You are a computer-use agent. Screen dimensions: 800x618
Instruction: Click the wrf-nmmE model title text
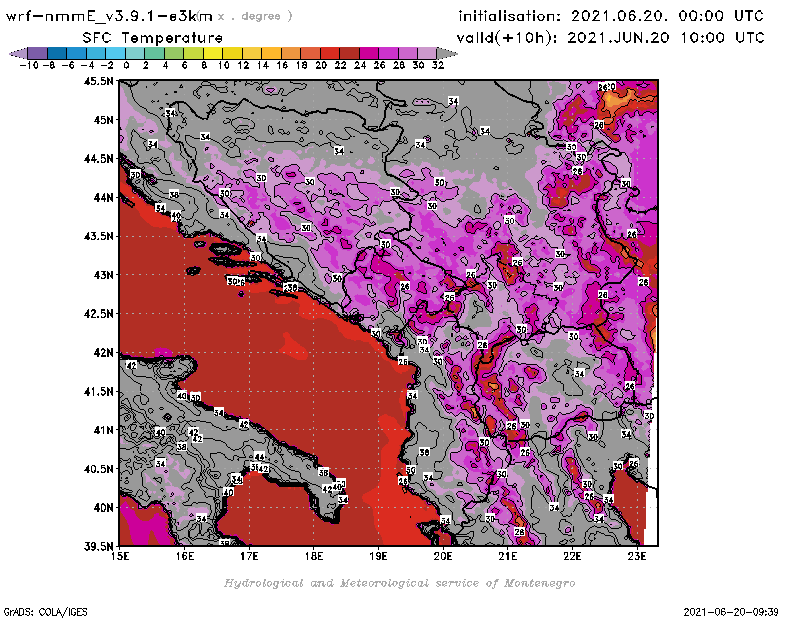[110, 16]
